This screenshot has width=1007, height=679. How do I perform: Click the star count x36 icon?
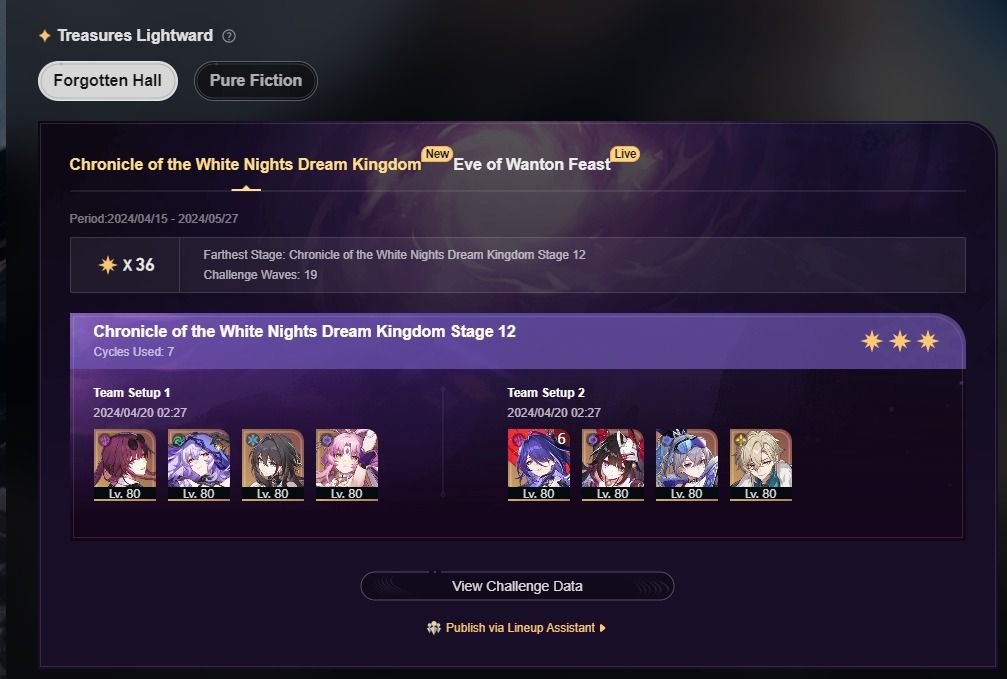click(x=107, y=265)
